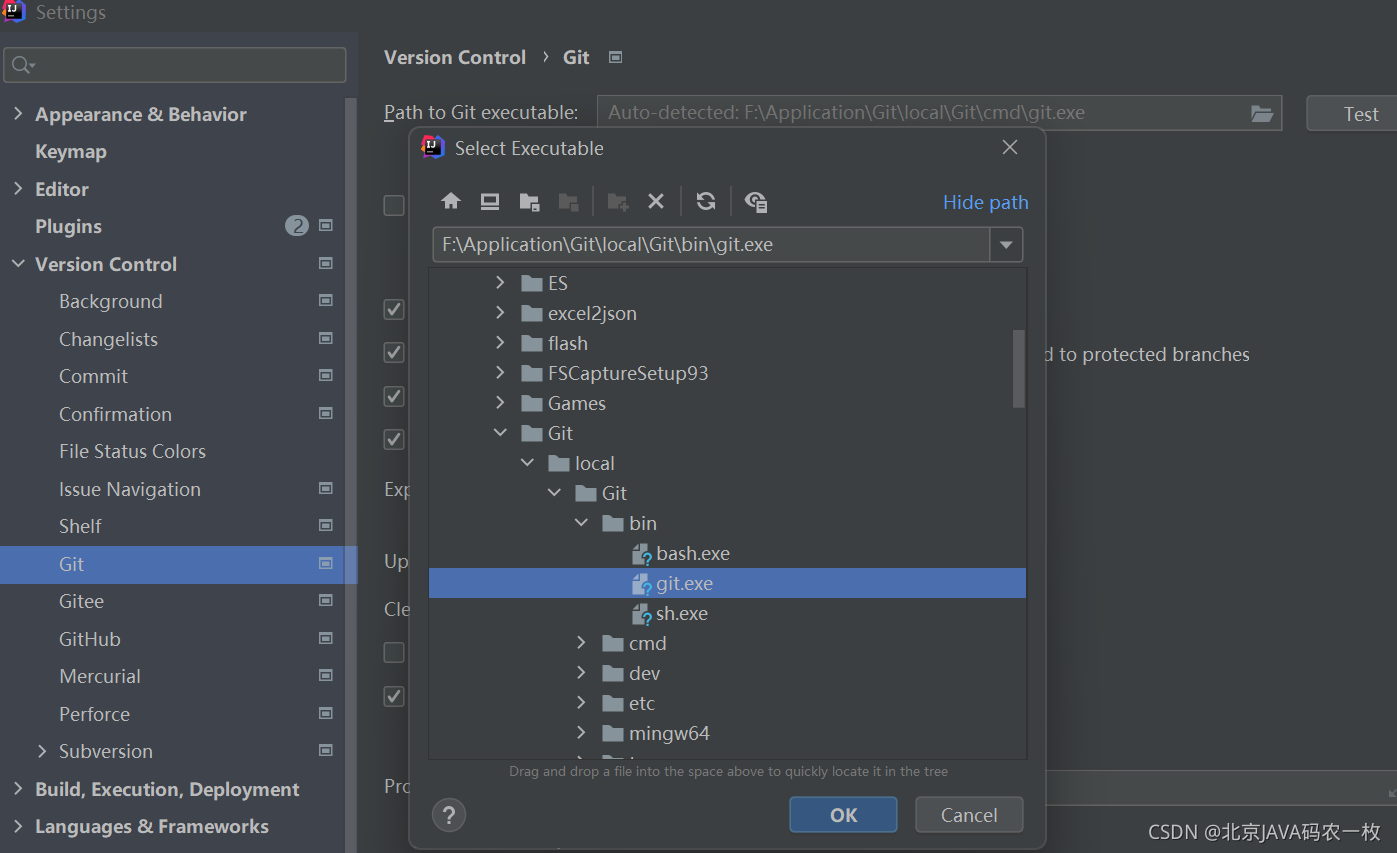Click the grayed Module directory toolbar icon
Screen dimensions: 1397x853
click(569, 201)
